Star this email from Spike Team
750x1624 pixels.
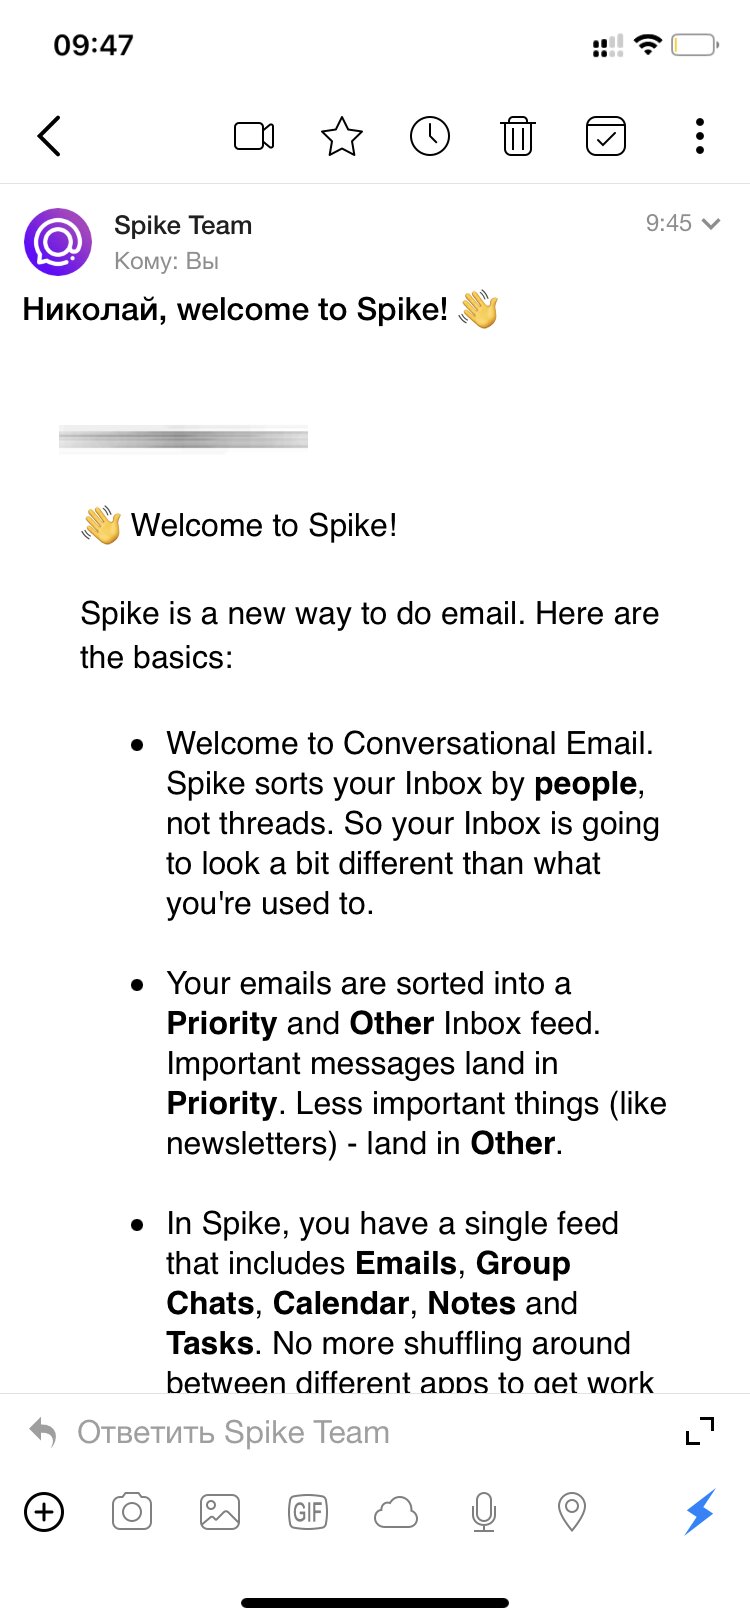click(342, 136)
